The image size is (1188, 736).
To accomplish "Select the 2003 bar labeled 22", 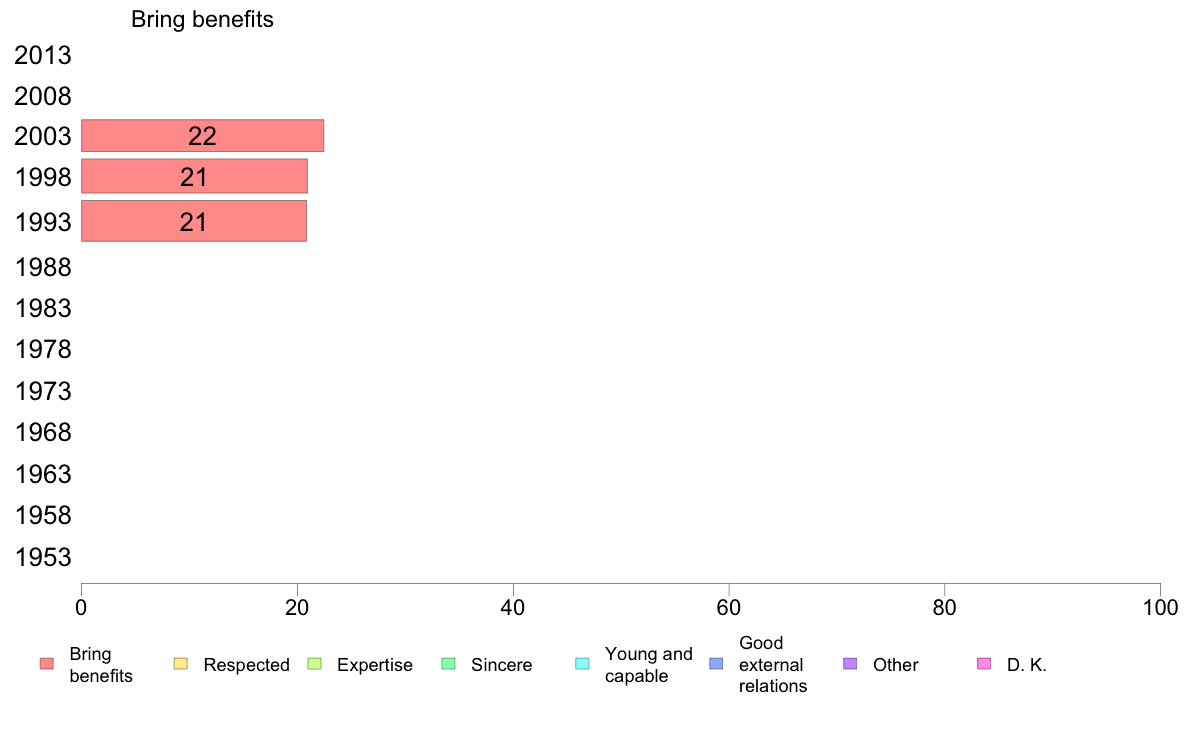I will click(x=202, y=136).
